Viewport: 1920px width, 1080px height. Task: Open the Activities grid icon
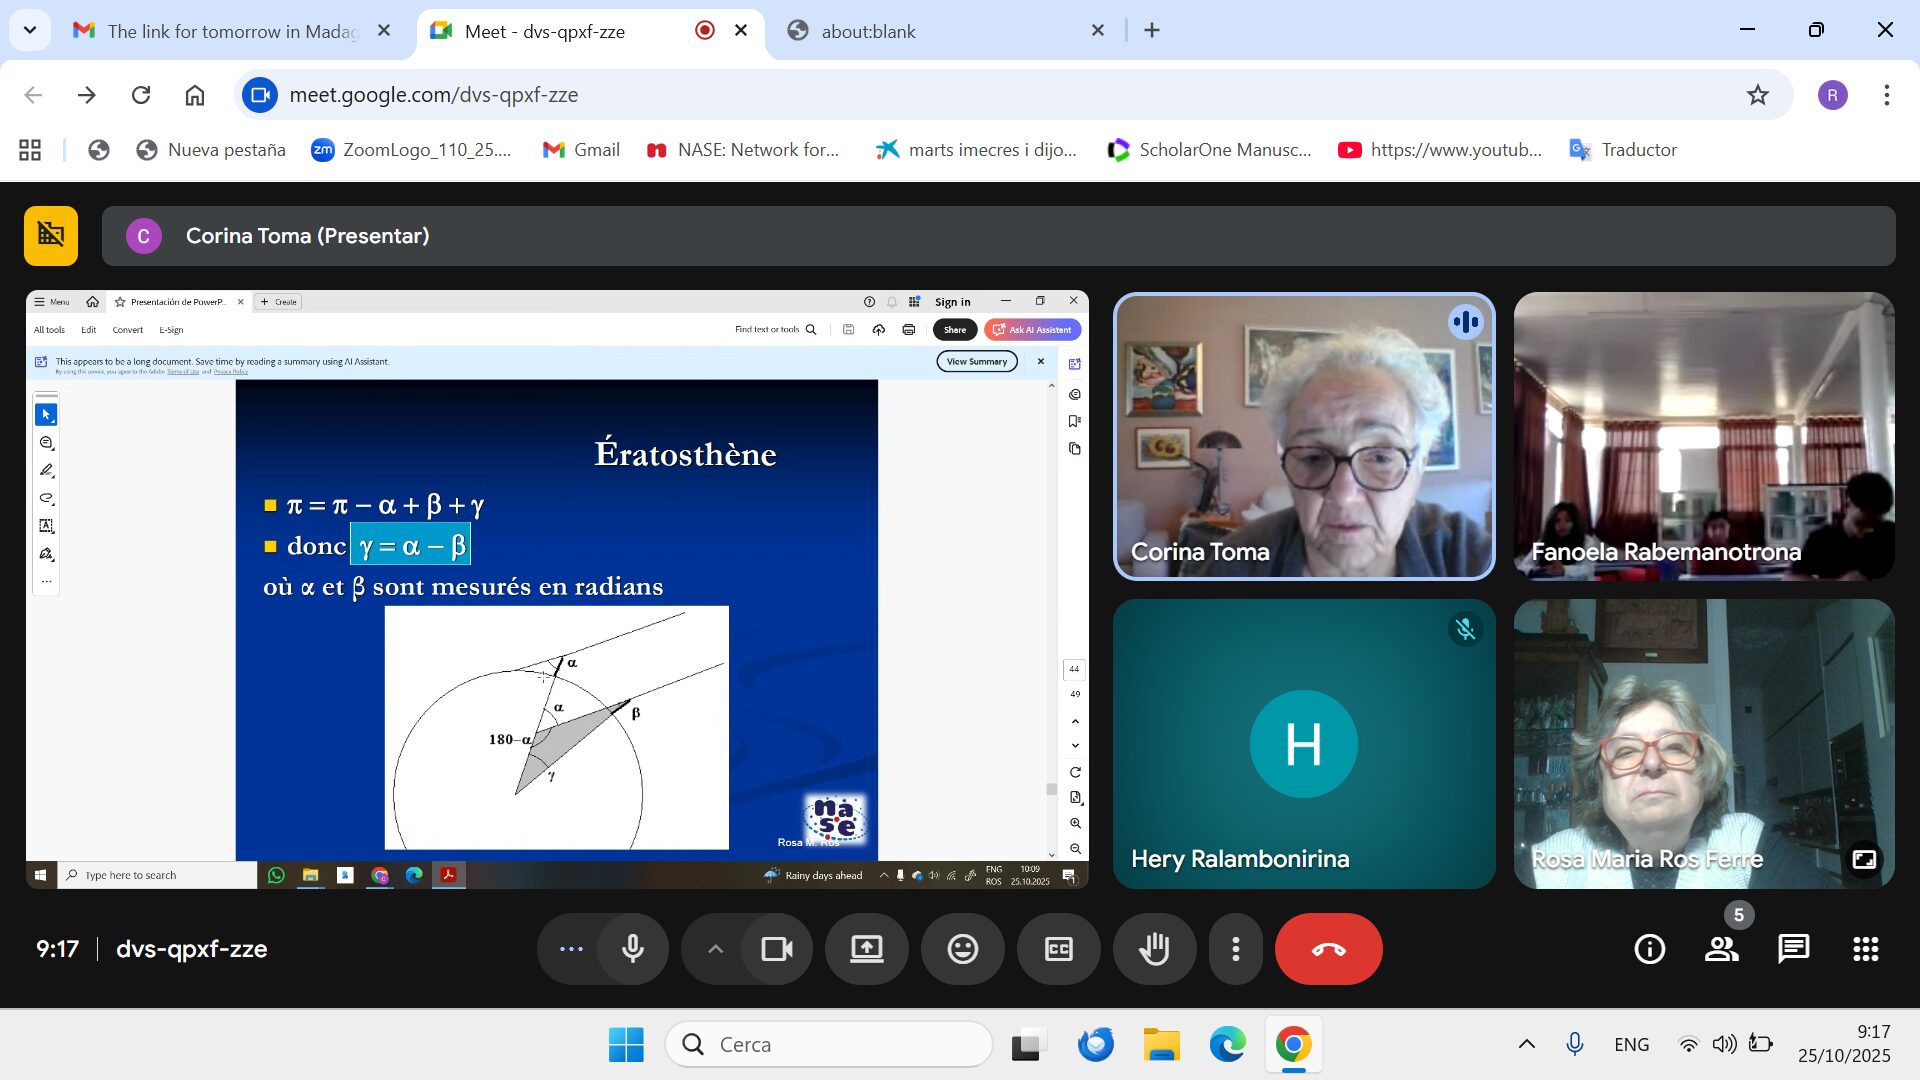coord(1865,949)
